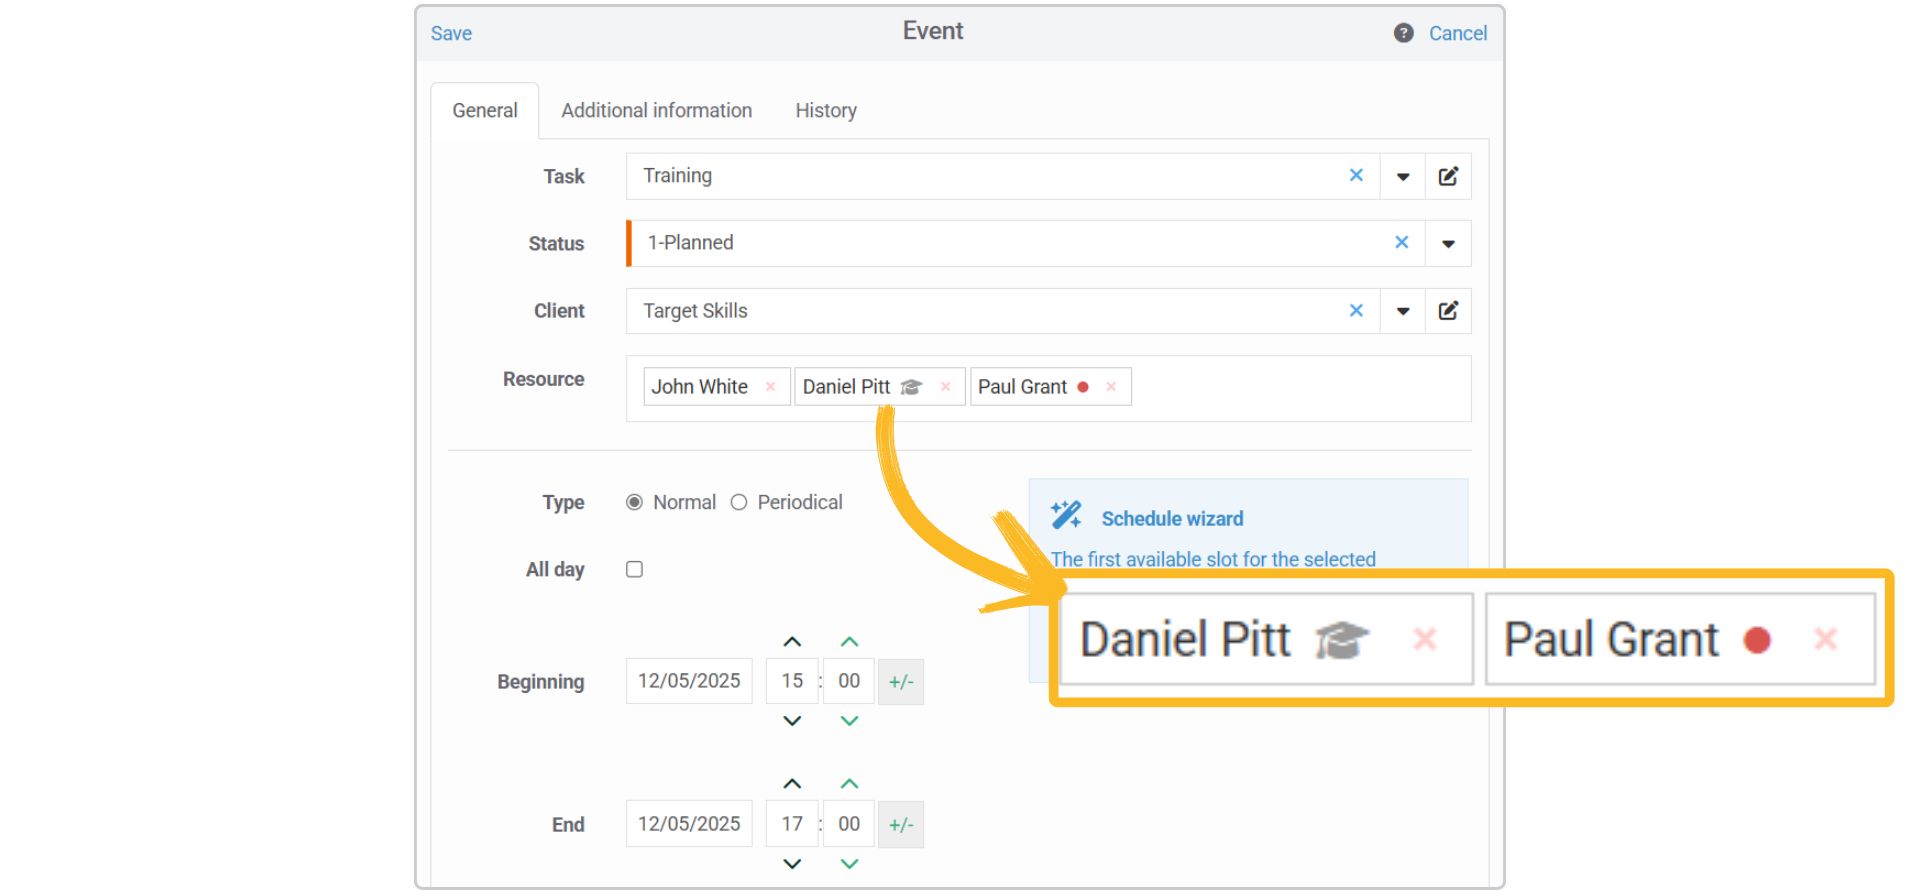Screen dimensions: 1920x894
Task: Open the Status dropdown list
Action: pos(1447,244)
